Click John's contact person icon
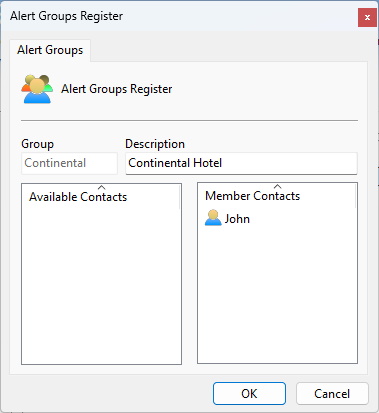This screenshot has height=413, width=379. (213, 218)
